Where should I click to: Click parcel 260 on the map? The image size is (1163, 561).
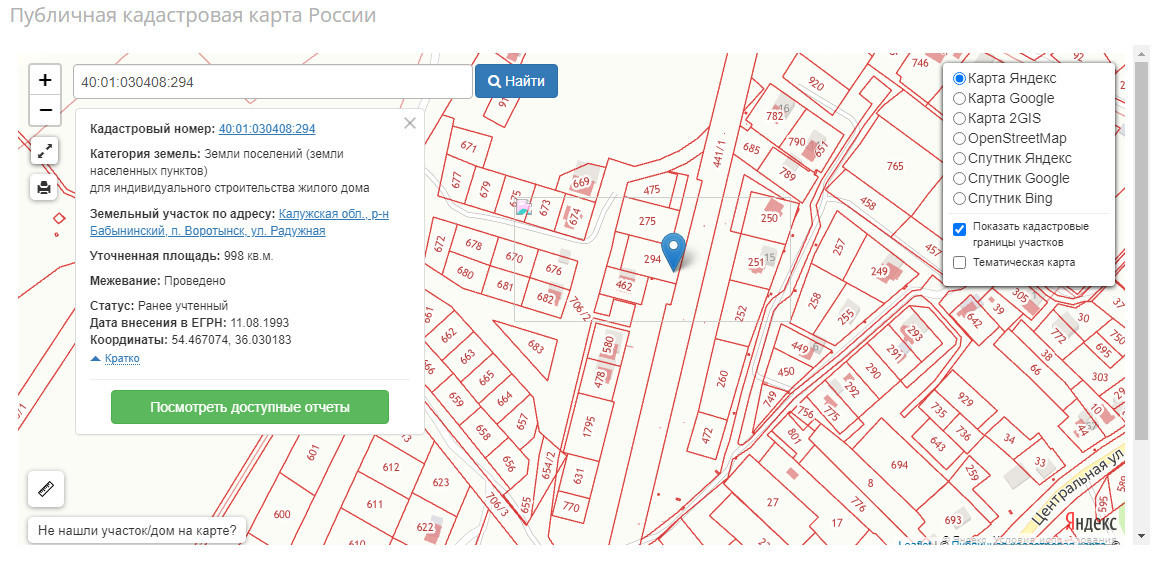click(x=722, y=379)
